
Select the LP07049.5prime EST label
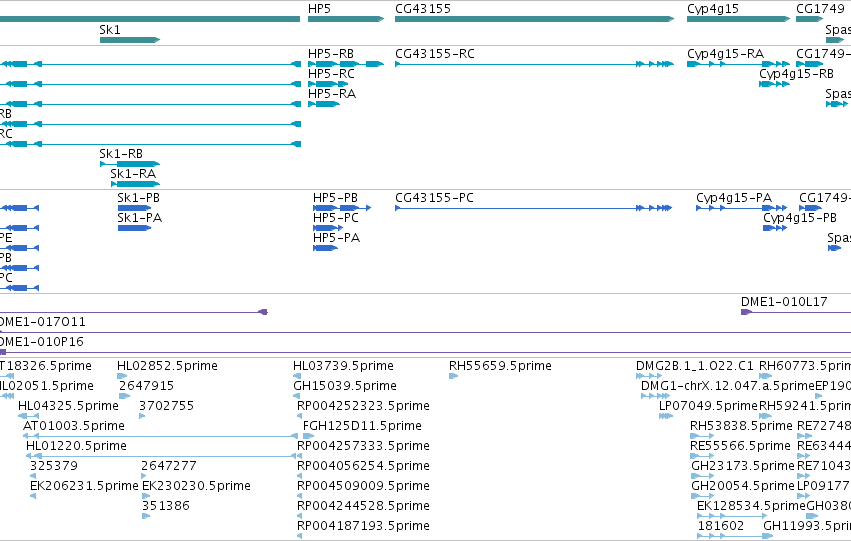coord(708,406)
